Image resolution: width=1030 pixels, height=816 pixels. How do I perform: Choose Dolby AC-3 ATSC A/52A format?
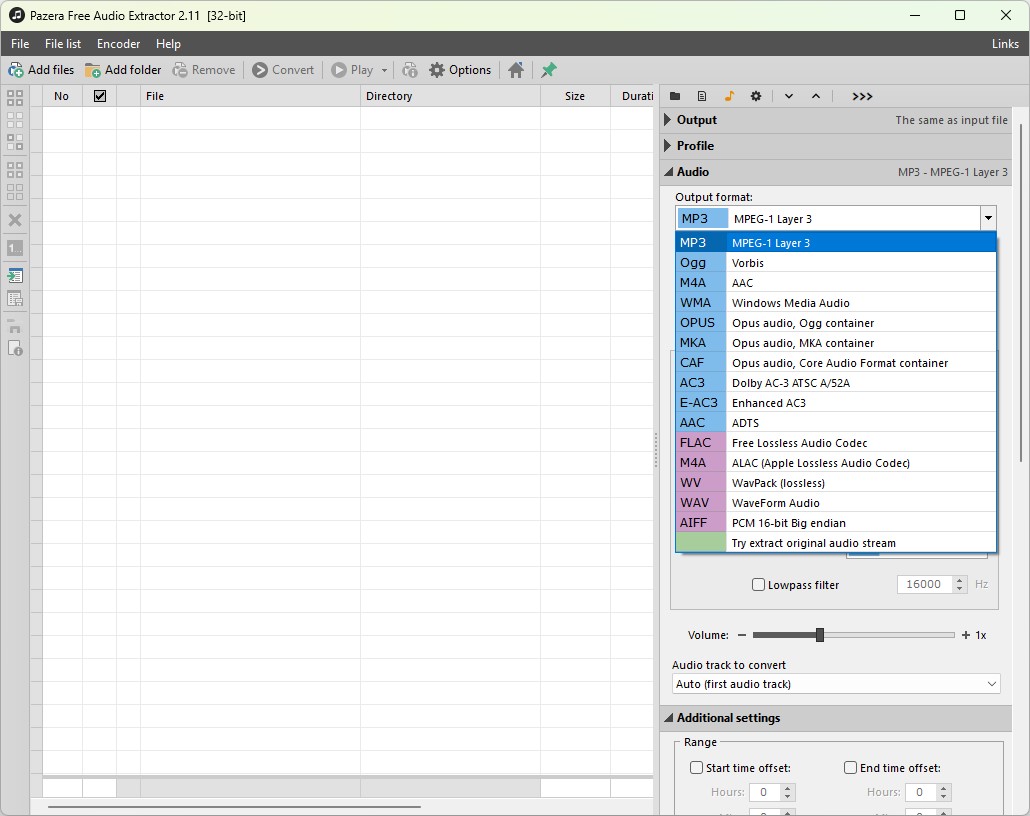(836, 383)
